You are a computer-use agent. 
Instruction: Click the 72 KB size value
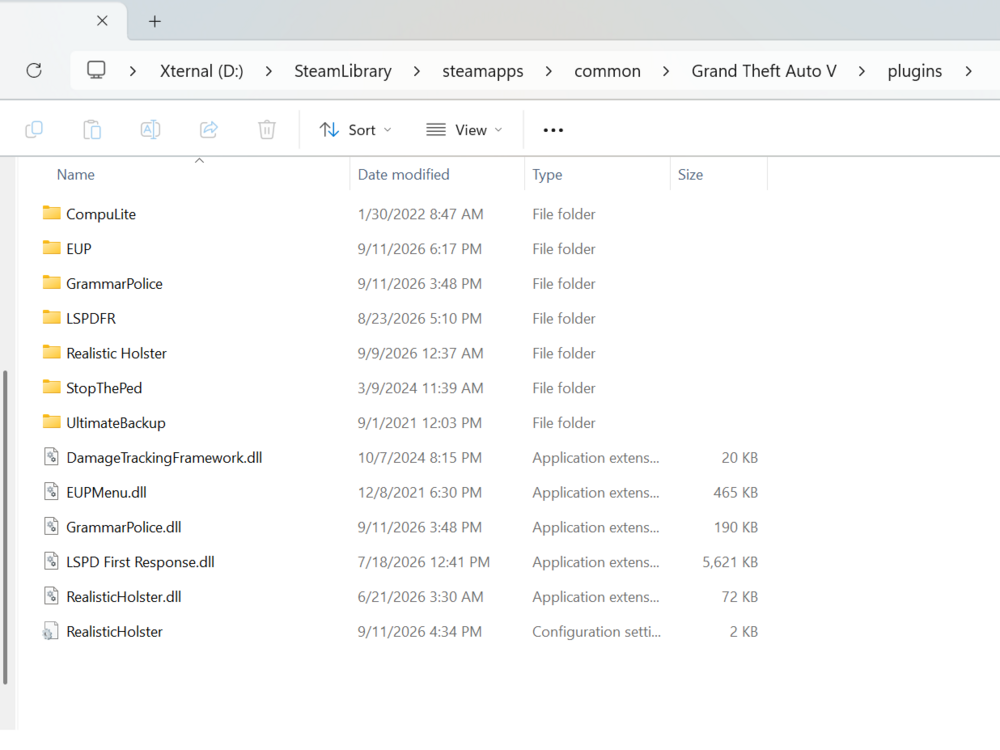click(739, 596)
